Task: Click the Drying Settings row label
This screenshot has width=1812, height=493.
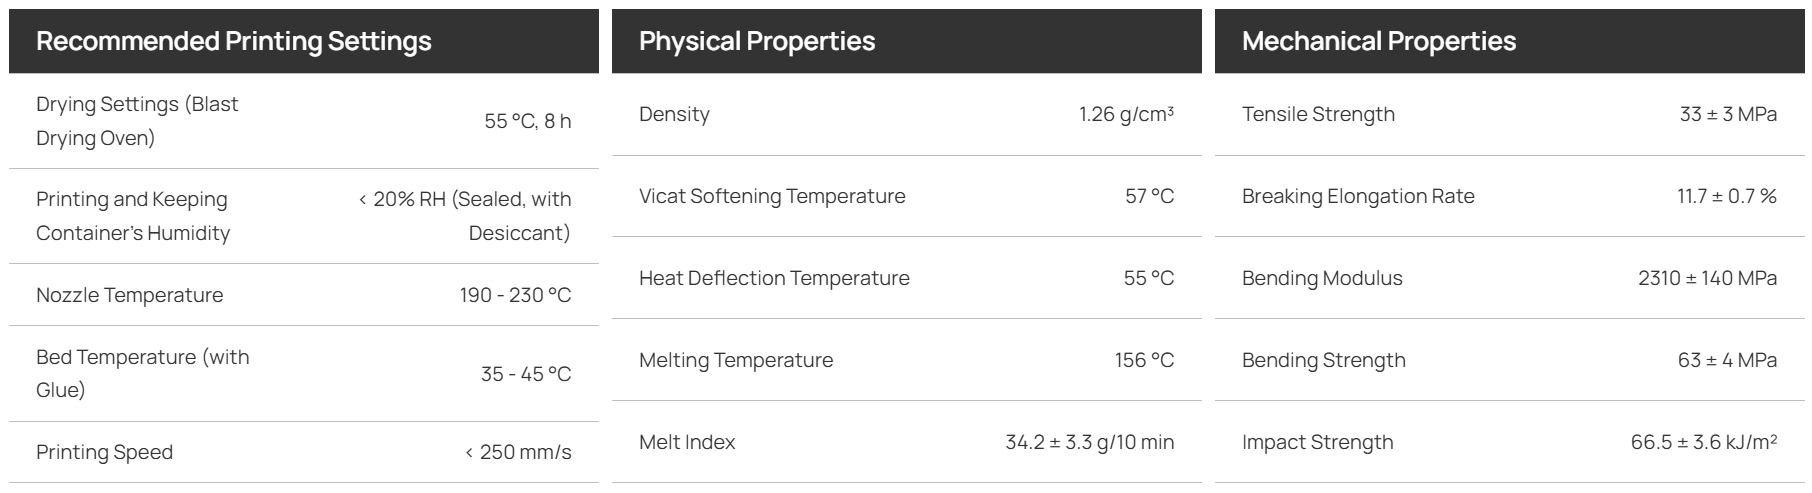Action: pos(137,121)
